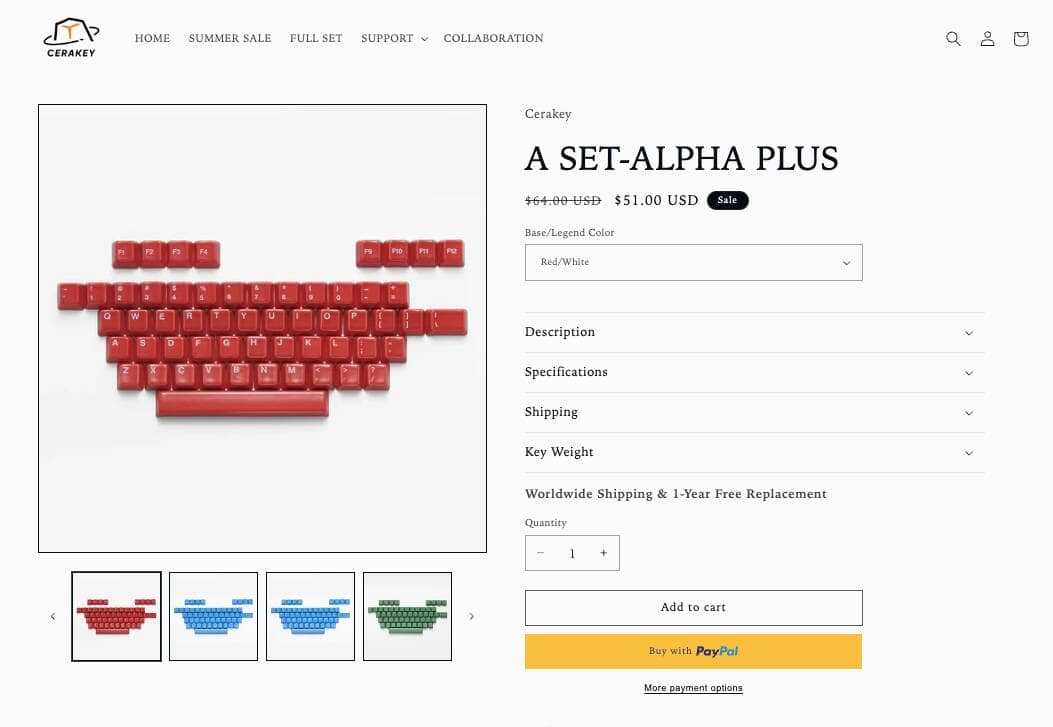Select the green keycap thumbnail
The height and width of the screenshot is (727, 1053).
407,616
